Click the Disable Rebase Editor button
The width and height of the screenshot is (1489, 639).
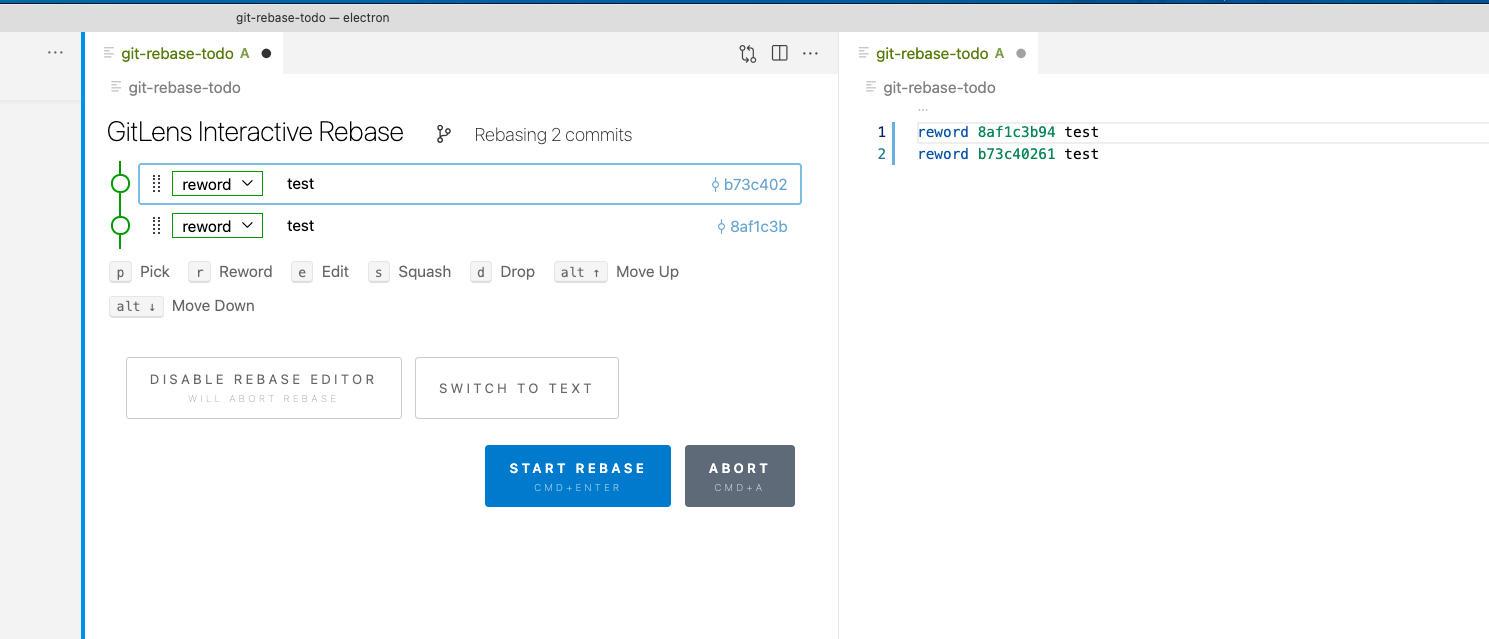[263, 388]
